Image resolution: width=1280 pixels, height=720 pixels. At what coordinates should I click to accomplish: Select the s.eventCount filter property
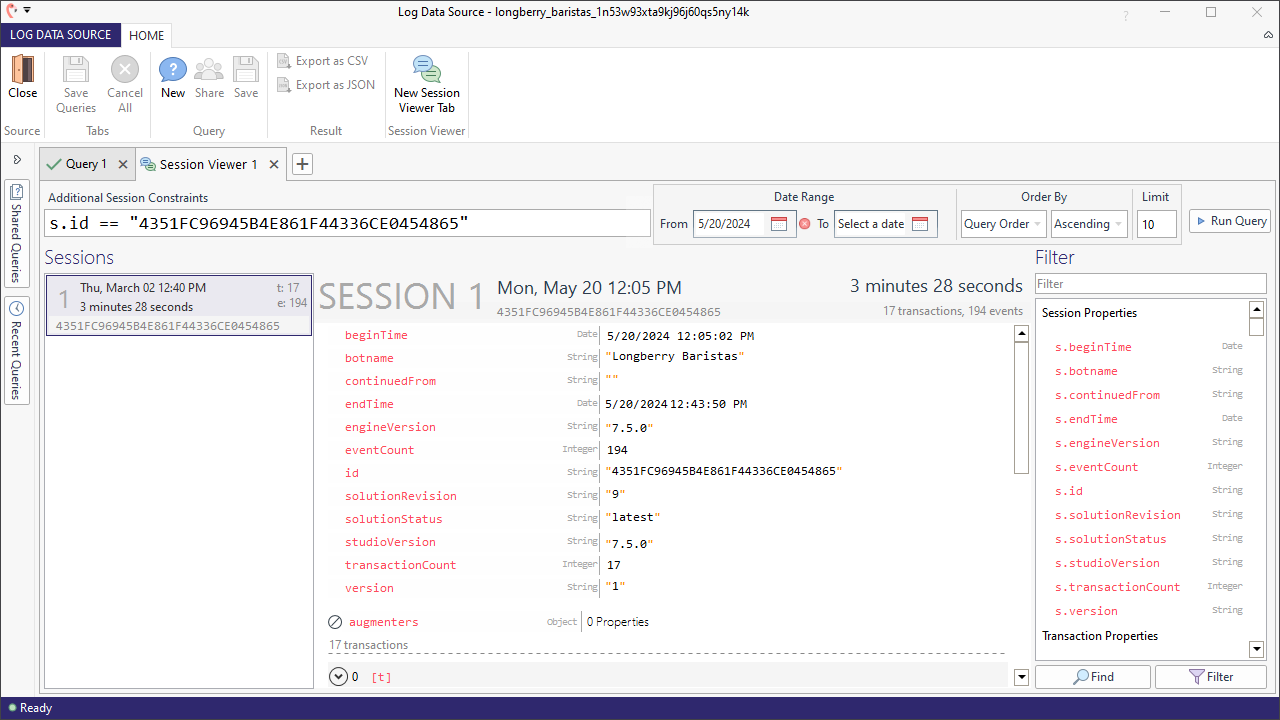point(1097,467)
